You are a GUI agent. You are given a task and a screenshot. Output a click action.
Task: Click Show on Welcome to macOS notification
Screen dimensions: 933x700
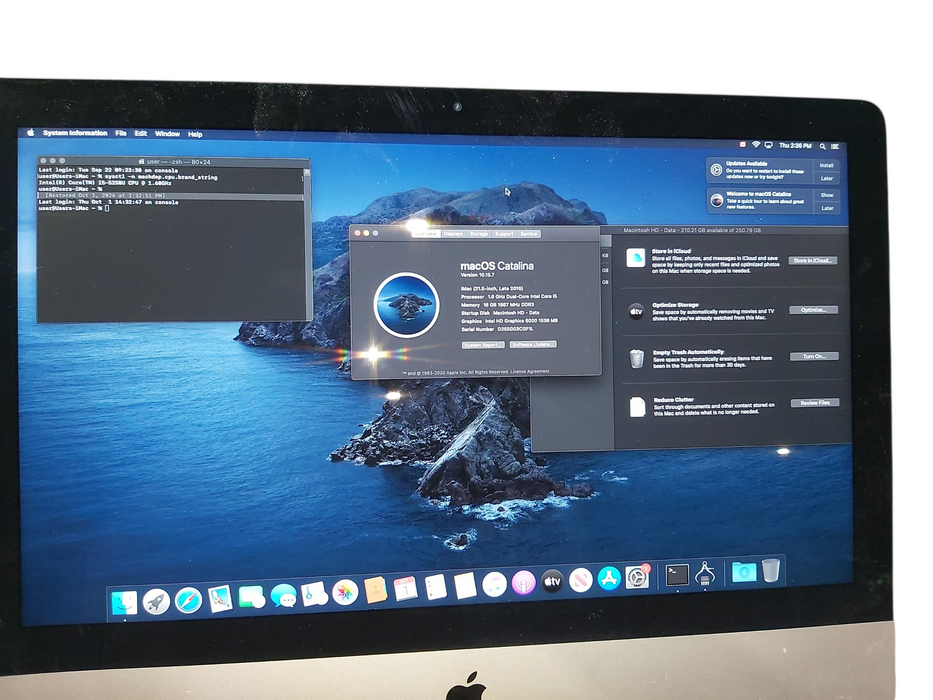coord(827,195)
